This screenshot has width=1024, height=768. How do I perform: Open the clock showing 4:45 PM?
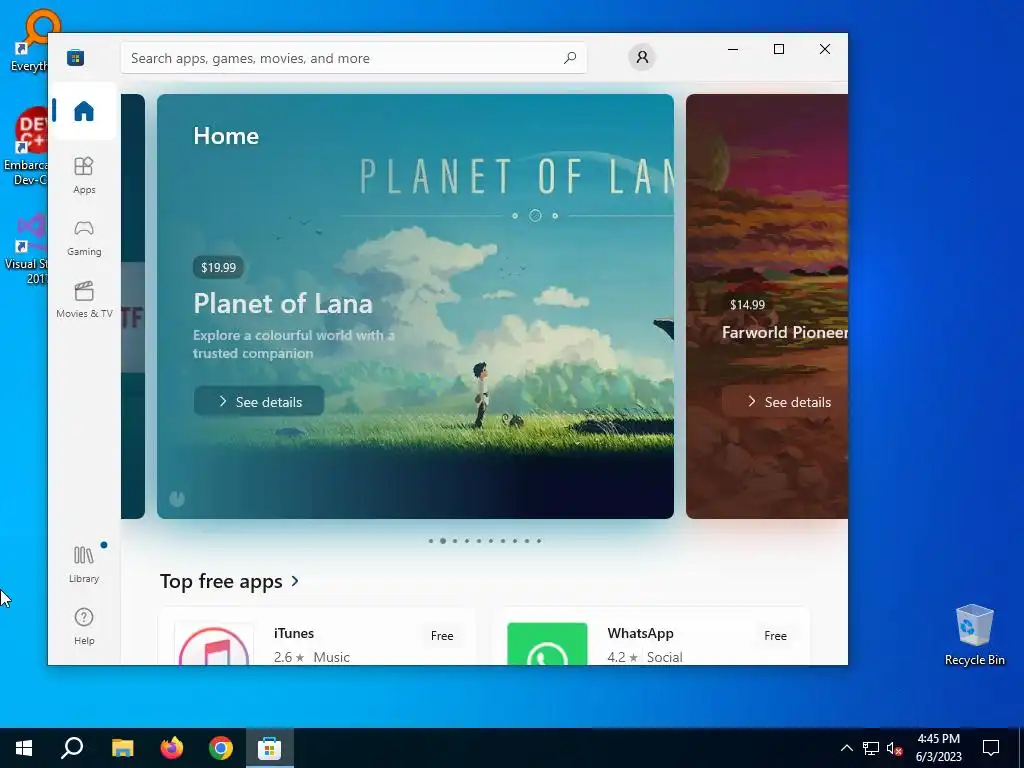coord(938,748)
